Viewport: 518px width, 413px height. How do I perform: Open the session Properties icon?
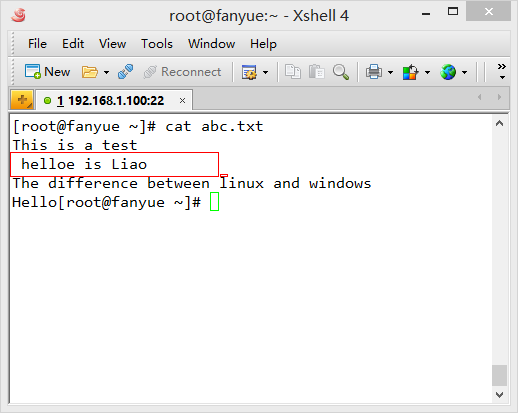coord(249,72)
